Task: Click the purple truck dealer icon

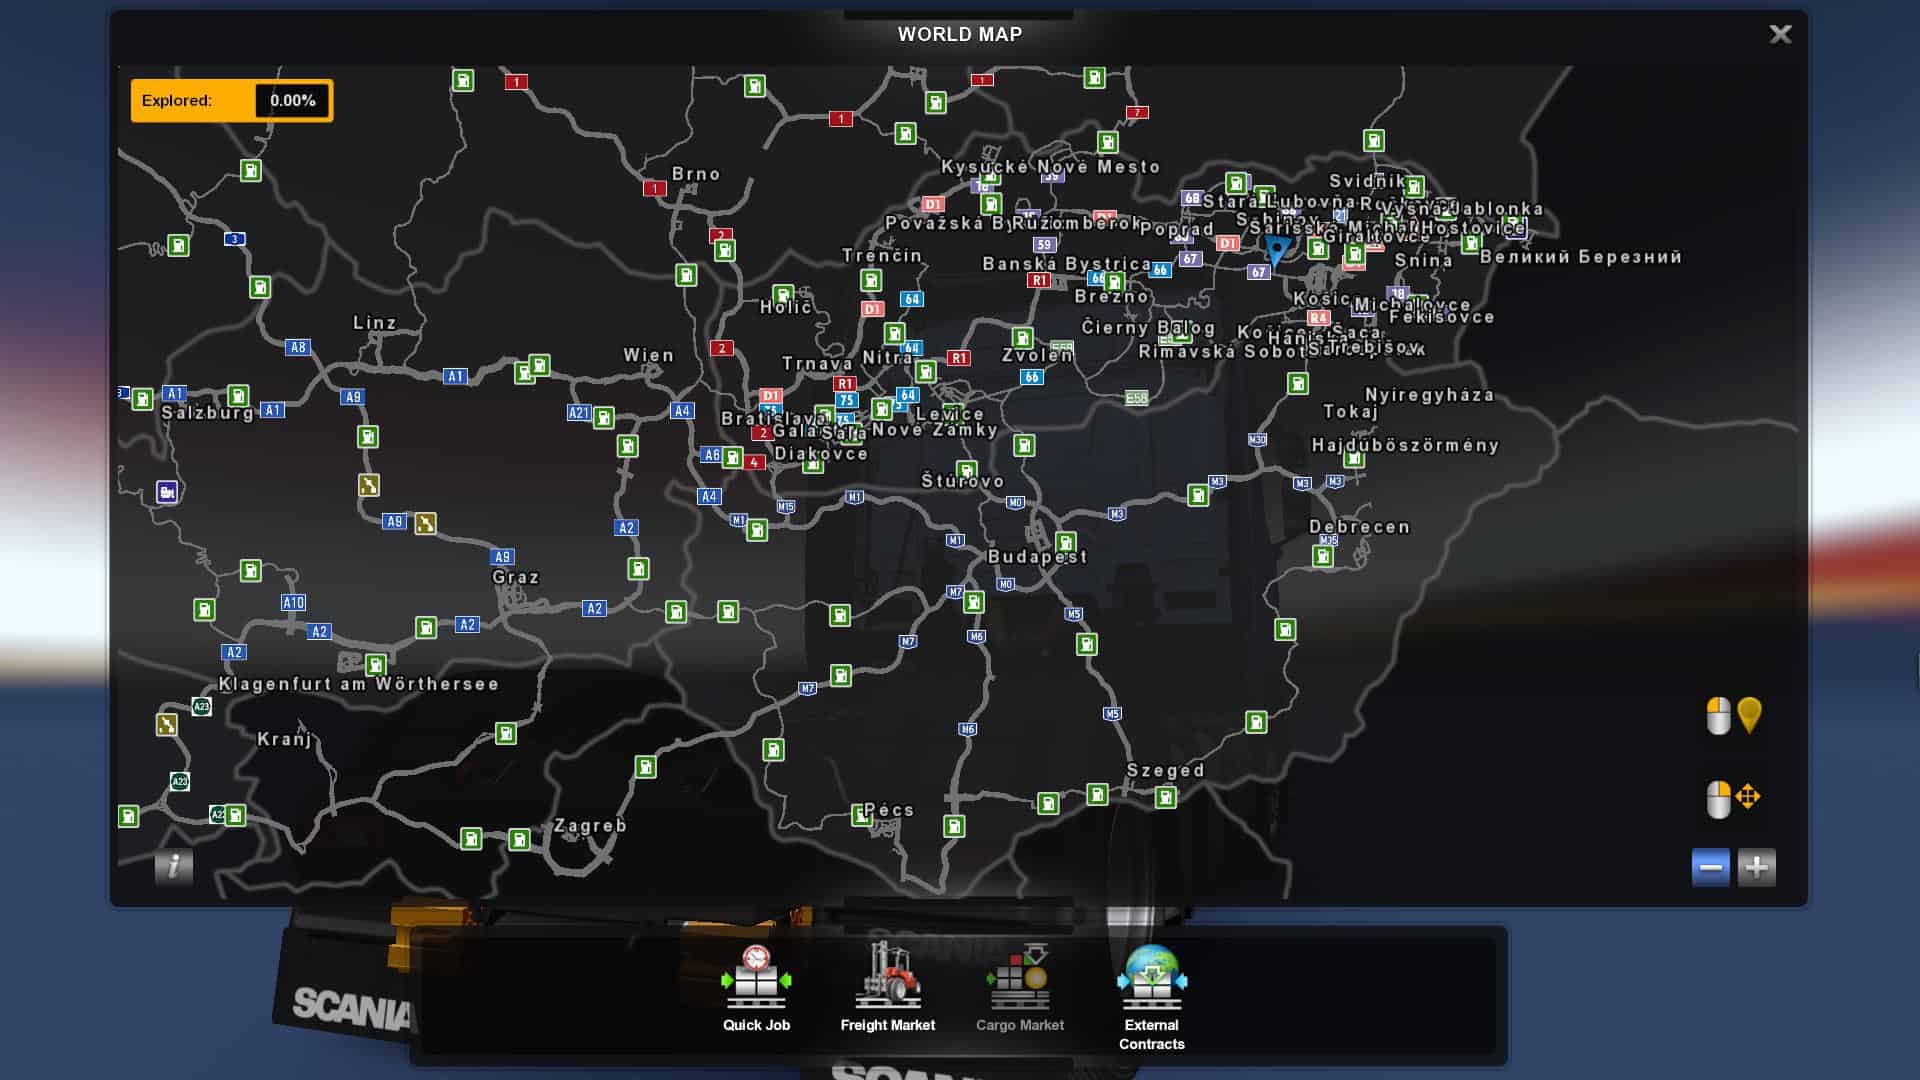Action: 167,492
